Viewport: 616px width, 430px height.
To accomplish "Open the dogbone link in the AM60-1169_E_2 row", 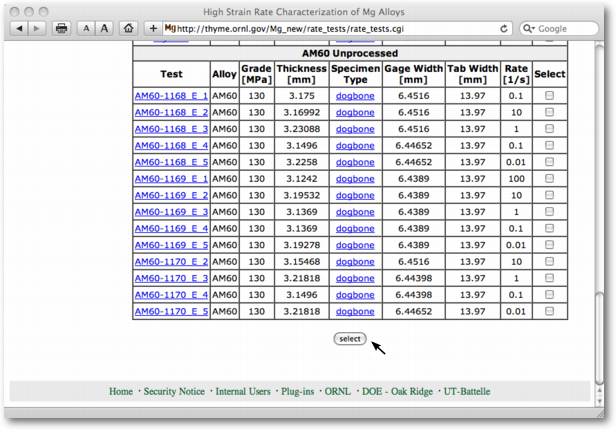I will click(x=356, y=196).
